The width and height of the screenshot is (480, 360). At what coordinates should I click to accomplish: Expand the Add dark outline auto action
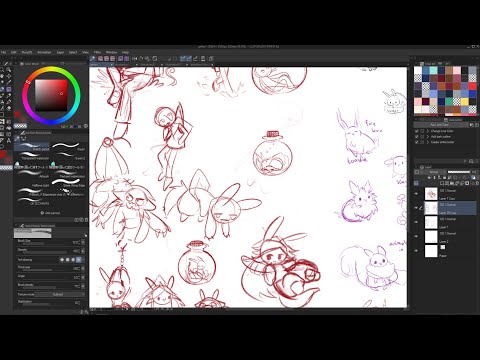[428, 136]
